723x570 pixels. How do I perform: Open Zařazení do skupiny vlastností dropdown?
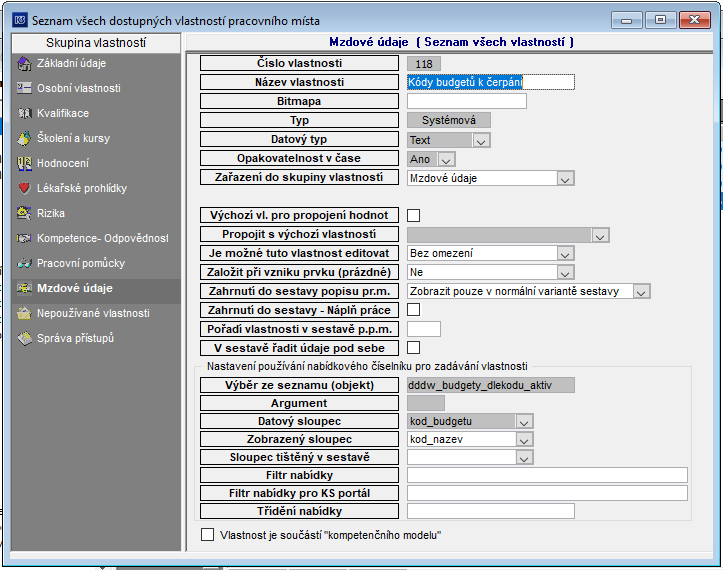pos(565,178)
